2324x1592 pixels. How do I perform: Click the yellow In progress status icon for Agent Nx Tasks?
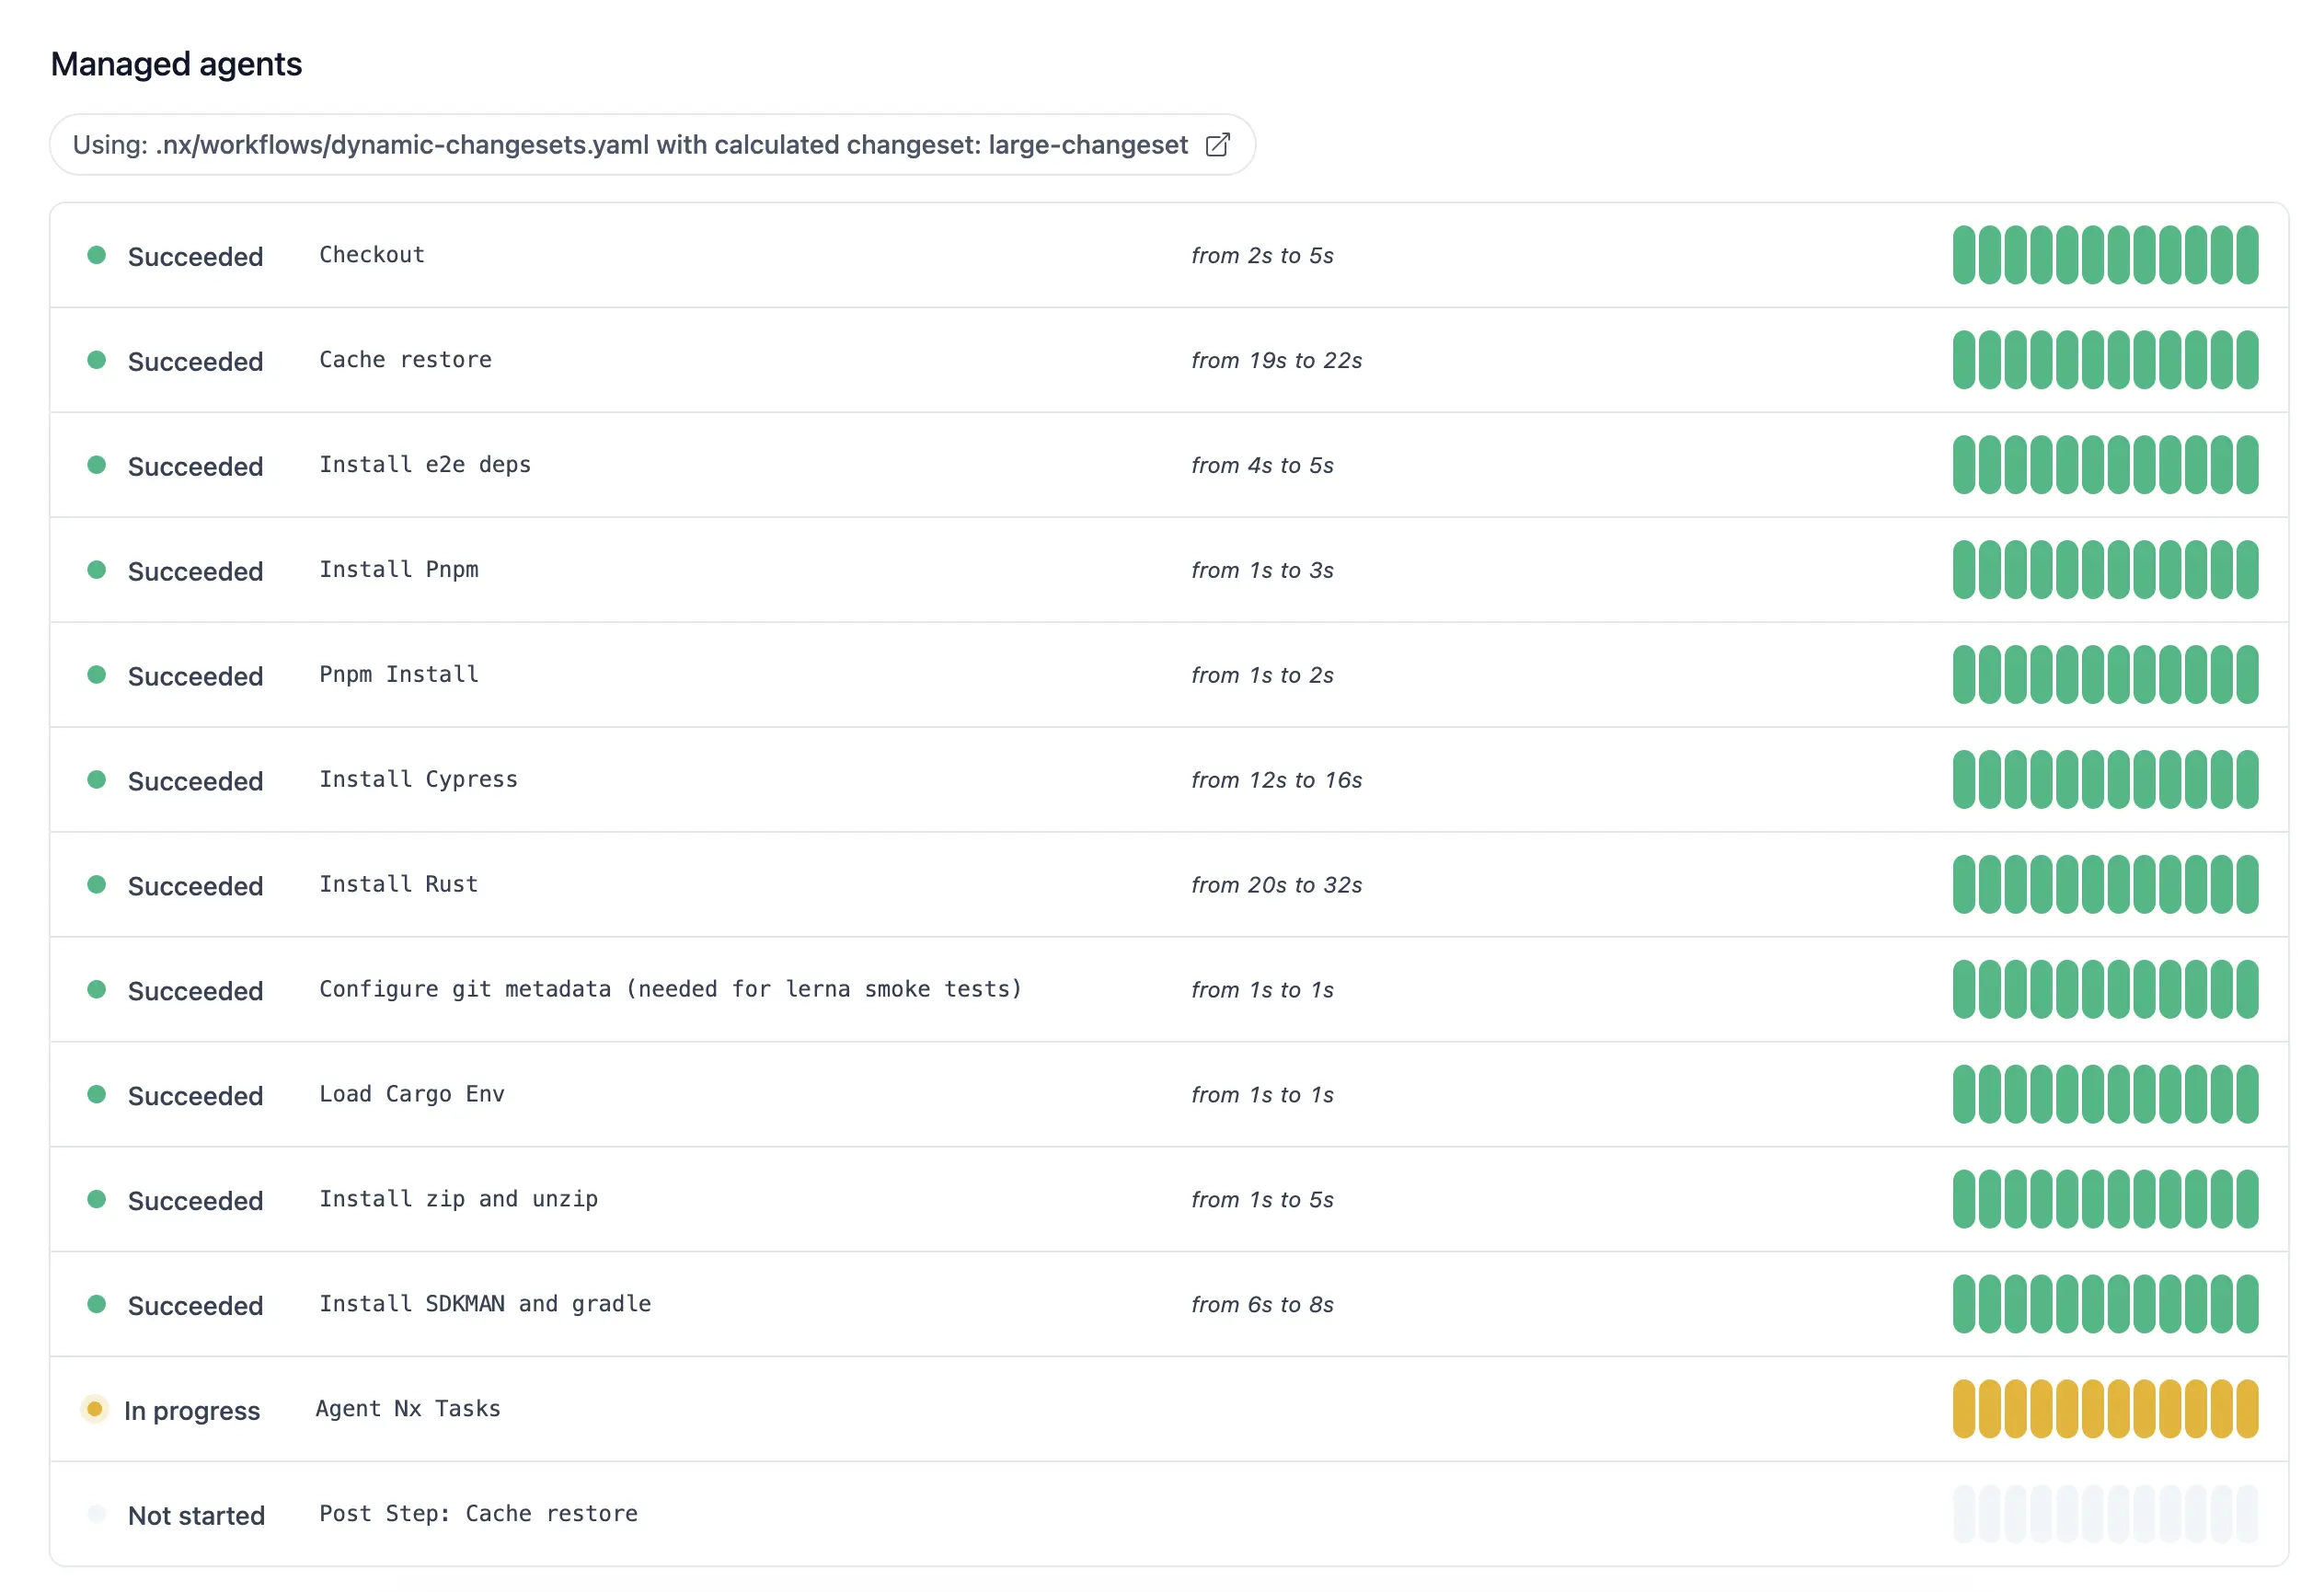click(100, 1408)
